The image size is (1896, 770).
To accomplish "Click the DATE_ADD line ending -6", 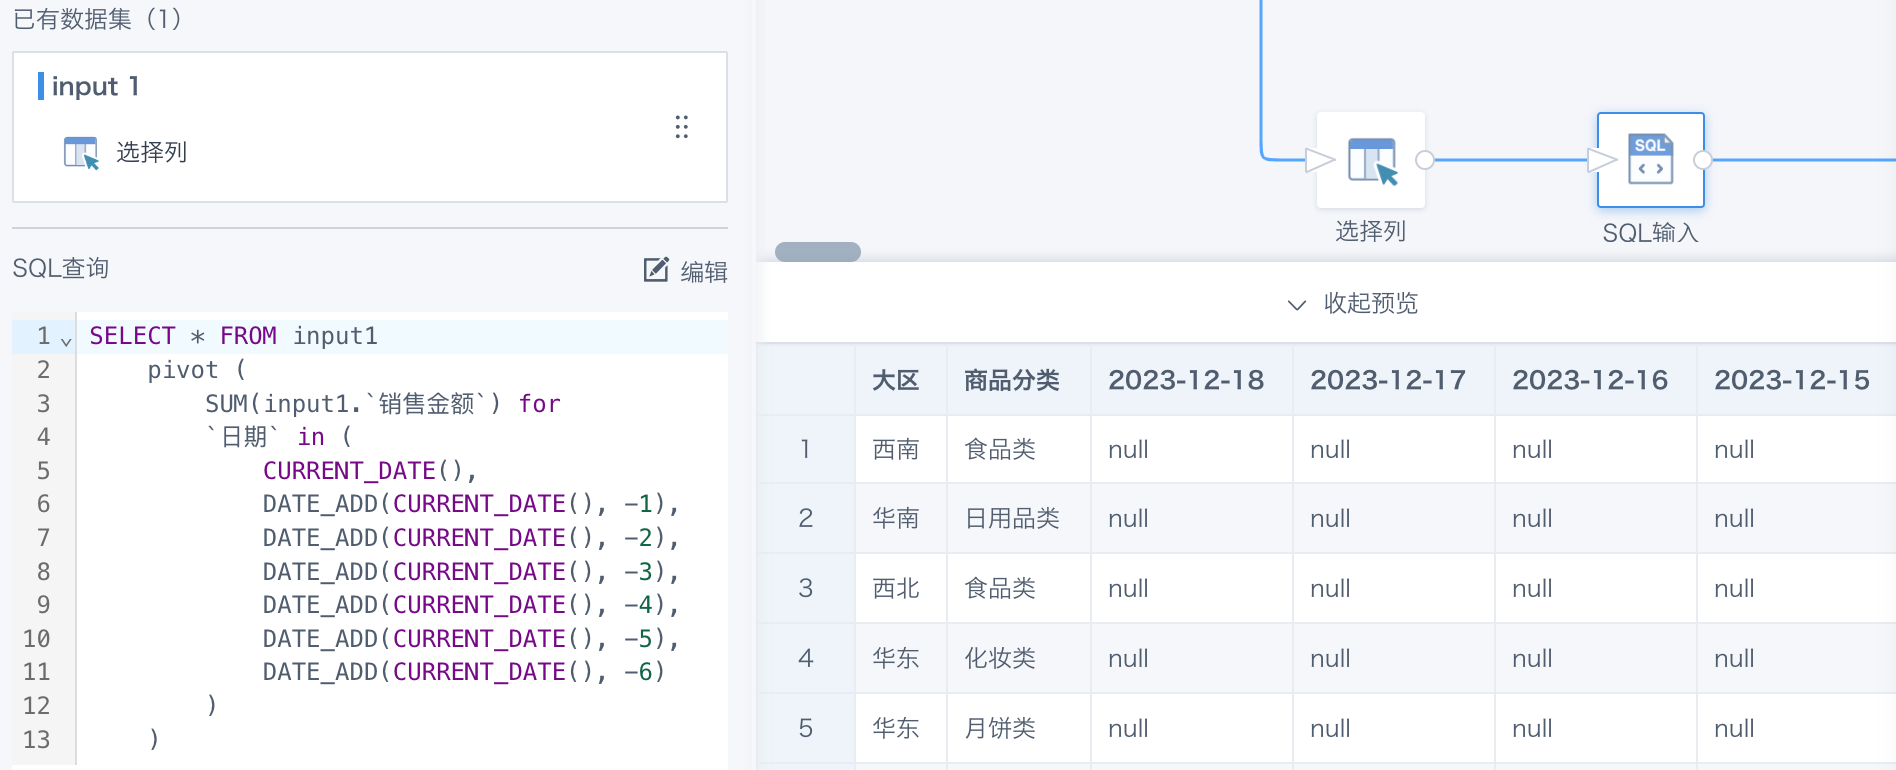I will [464, 672].
